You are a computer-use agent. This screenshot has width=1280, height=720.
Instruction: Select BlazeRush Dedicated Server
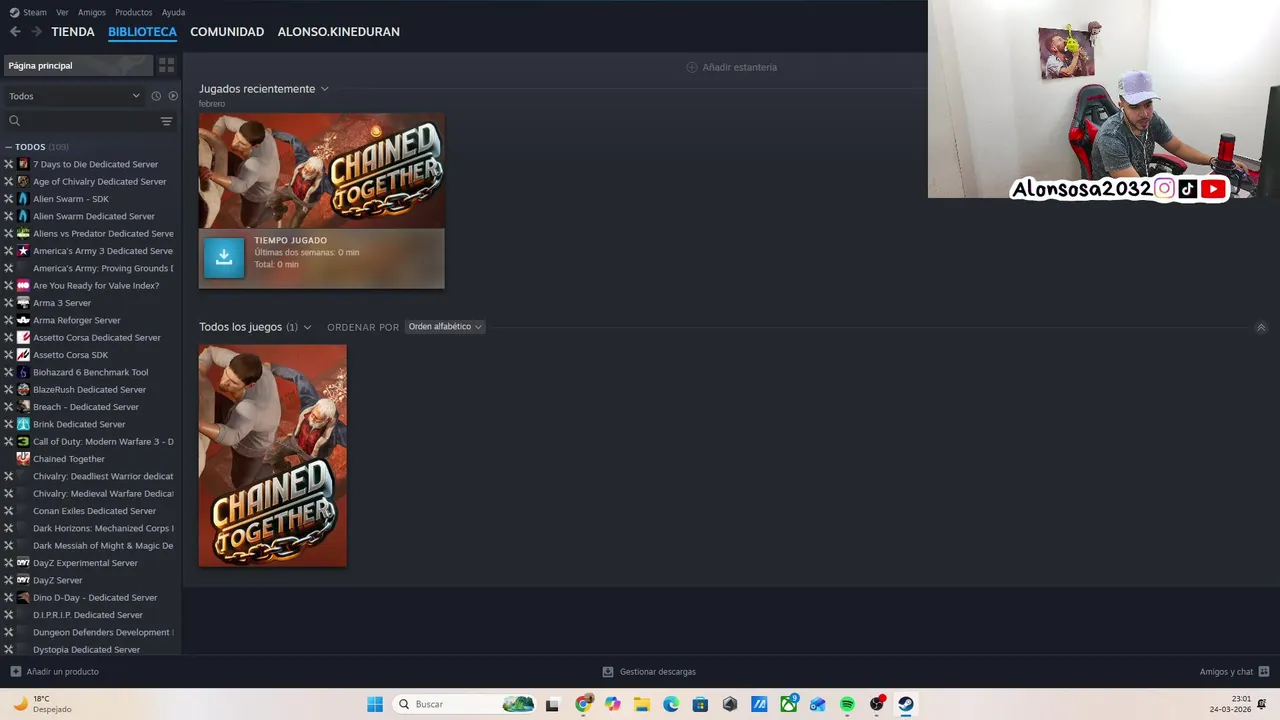point(90,389)
